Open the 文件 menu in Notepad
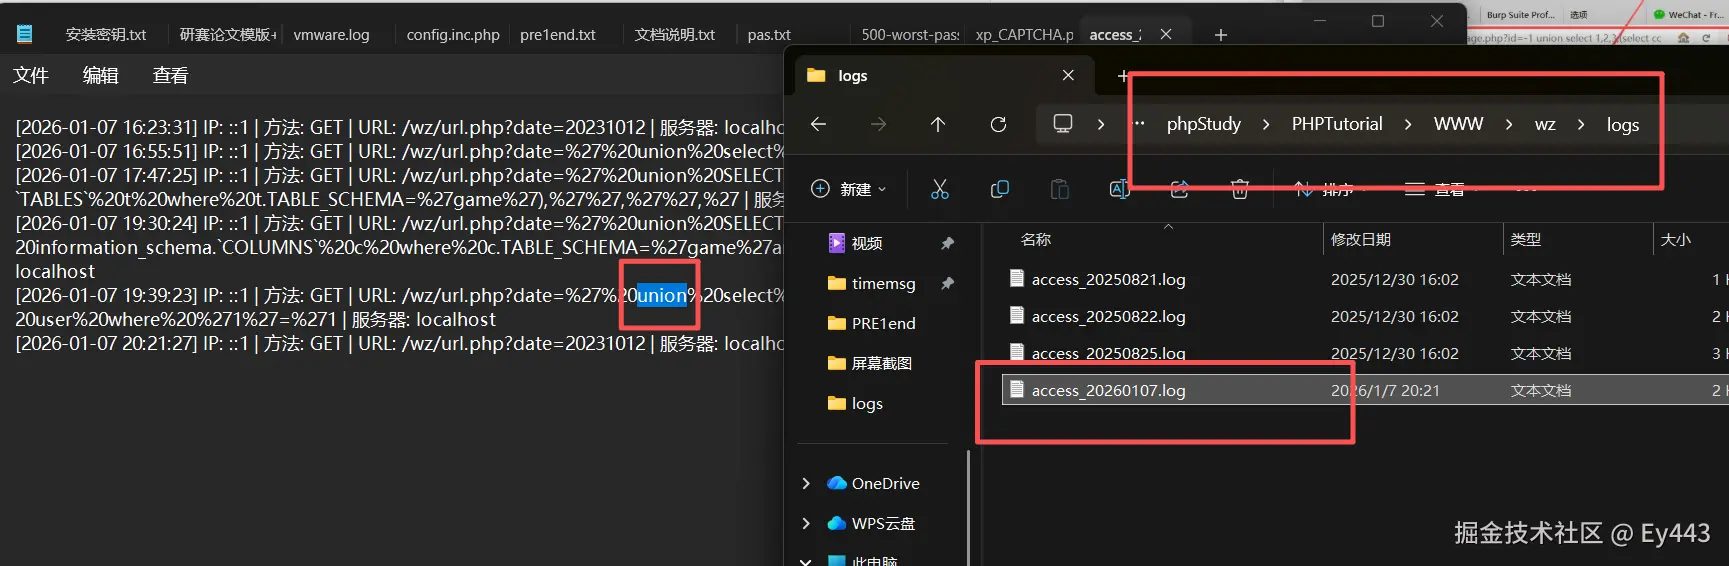This screenshot has width=1729, height=566. point(31,75)
